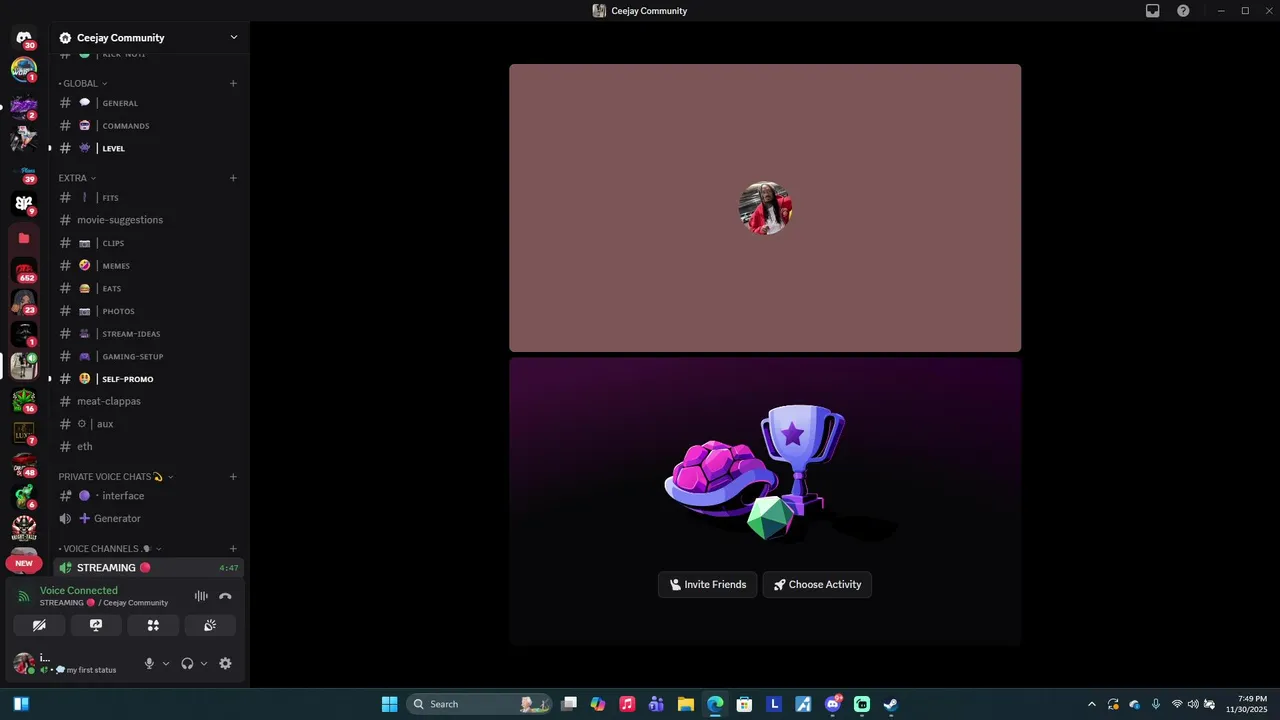
Task: Open Discord direct messages home icon
Action: (24, 38)
